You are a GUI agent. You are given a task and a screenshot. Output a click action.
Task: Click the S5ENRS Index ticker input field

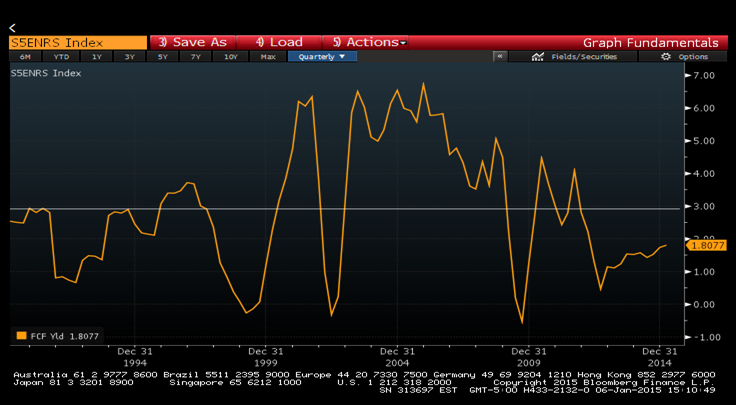(x=75, y=42)
